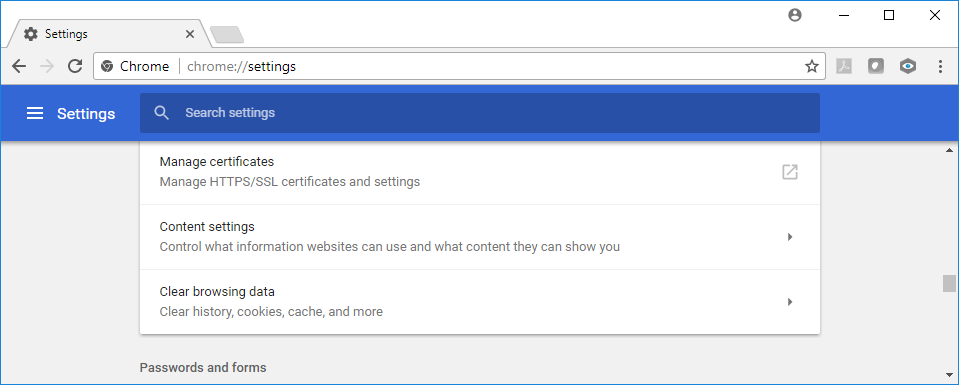Open Clear browsing data row
Image resolution: width=959 pixels, height=385 pixels.
[480, 302]
